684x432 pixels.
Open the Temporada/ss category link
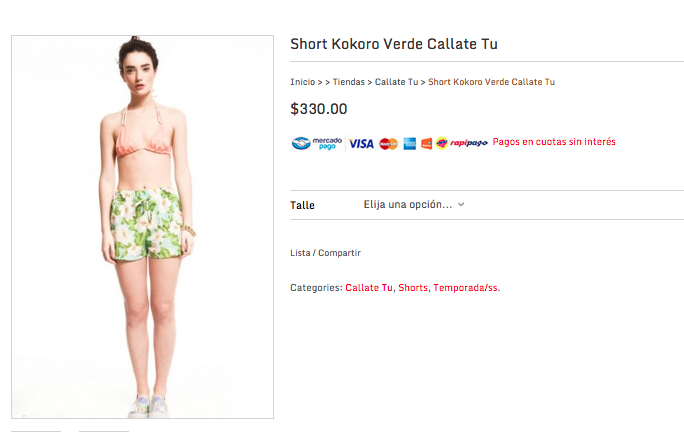pos(465,288)
